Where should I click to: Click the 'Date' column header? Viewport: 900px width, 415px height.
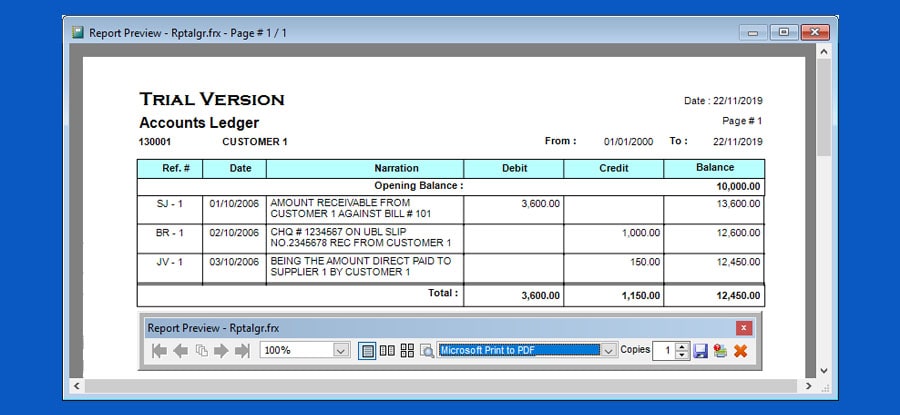234,169
